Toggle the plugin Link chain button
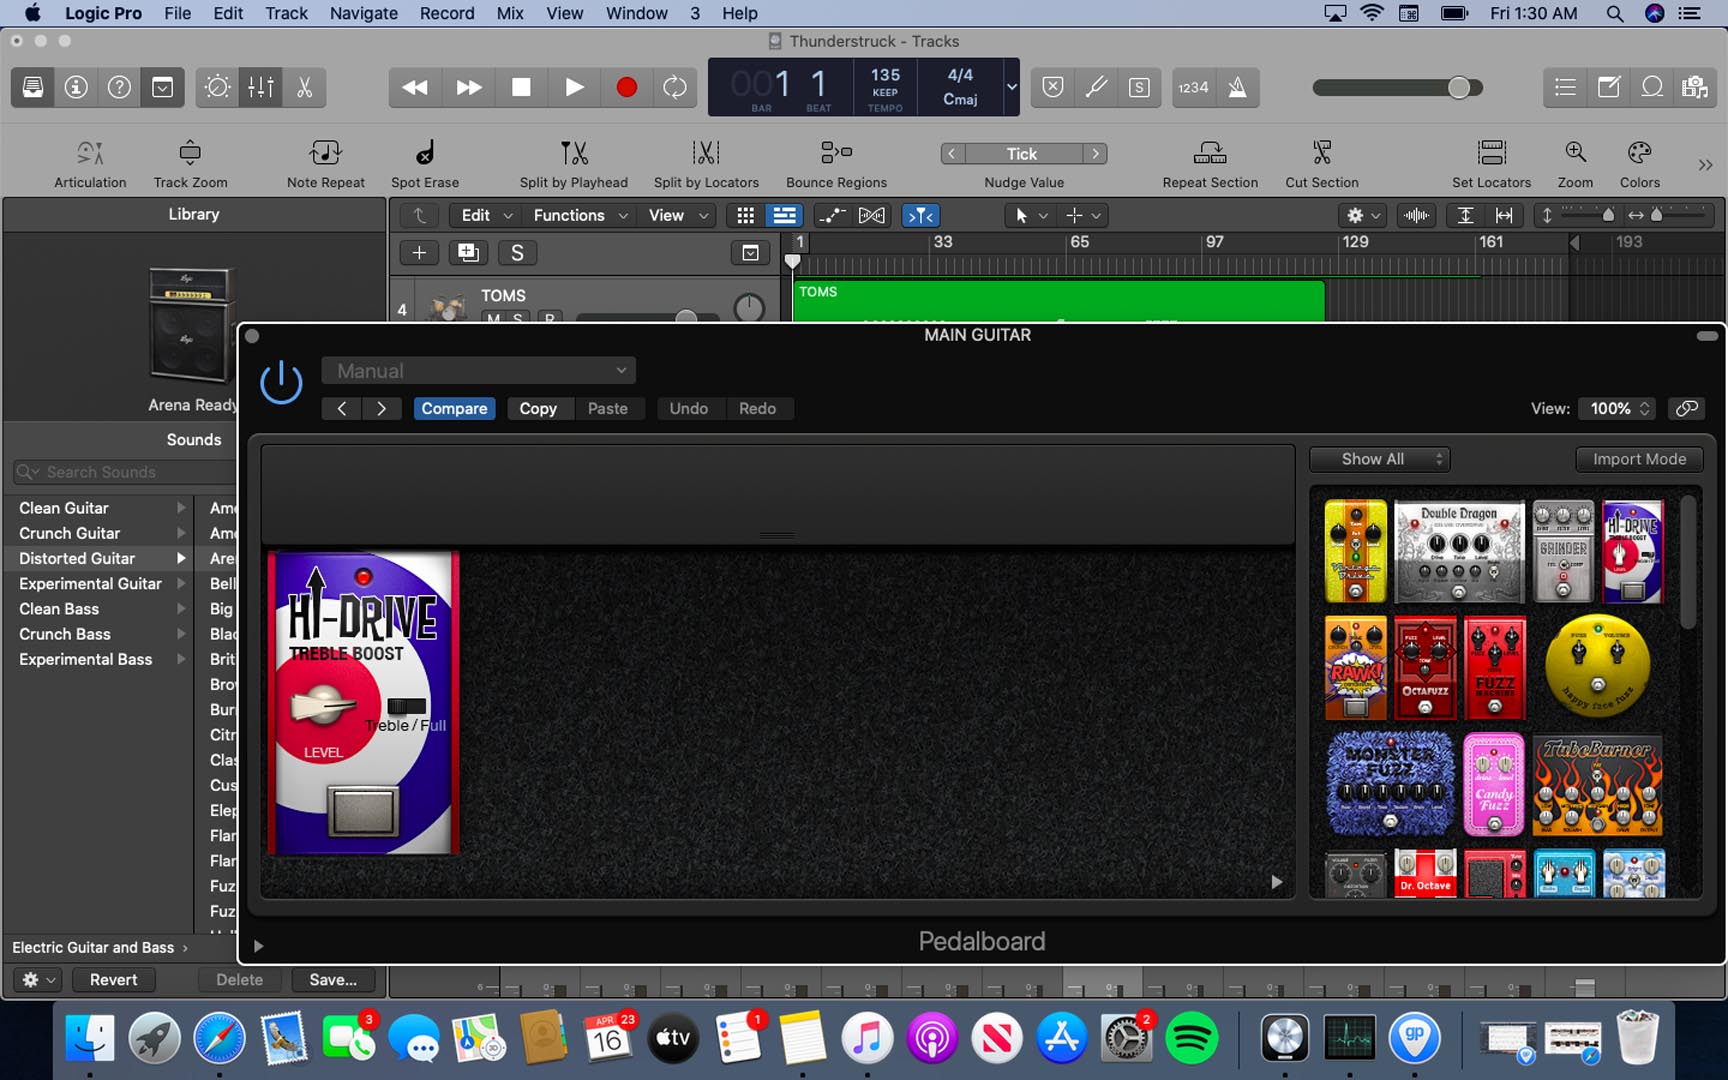The image size is (1728, 1080). 1687,408
